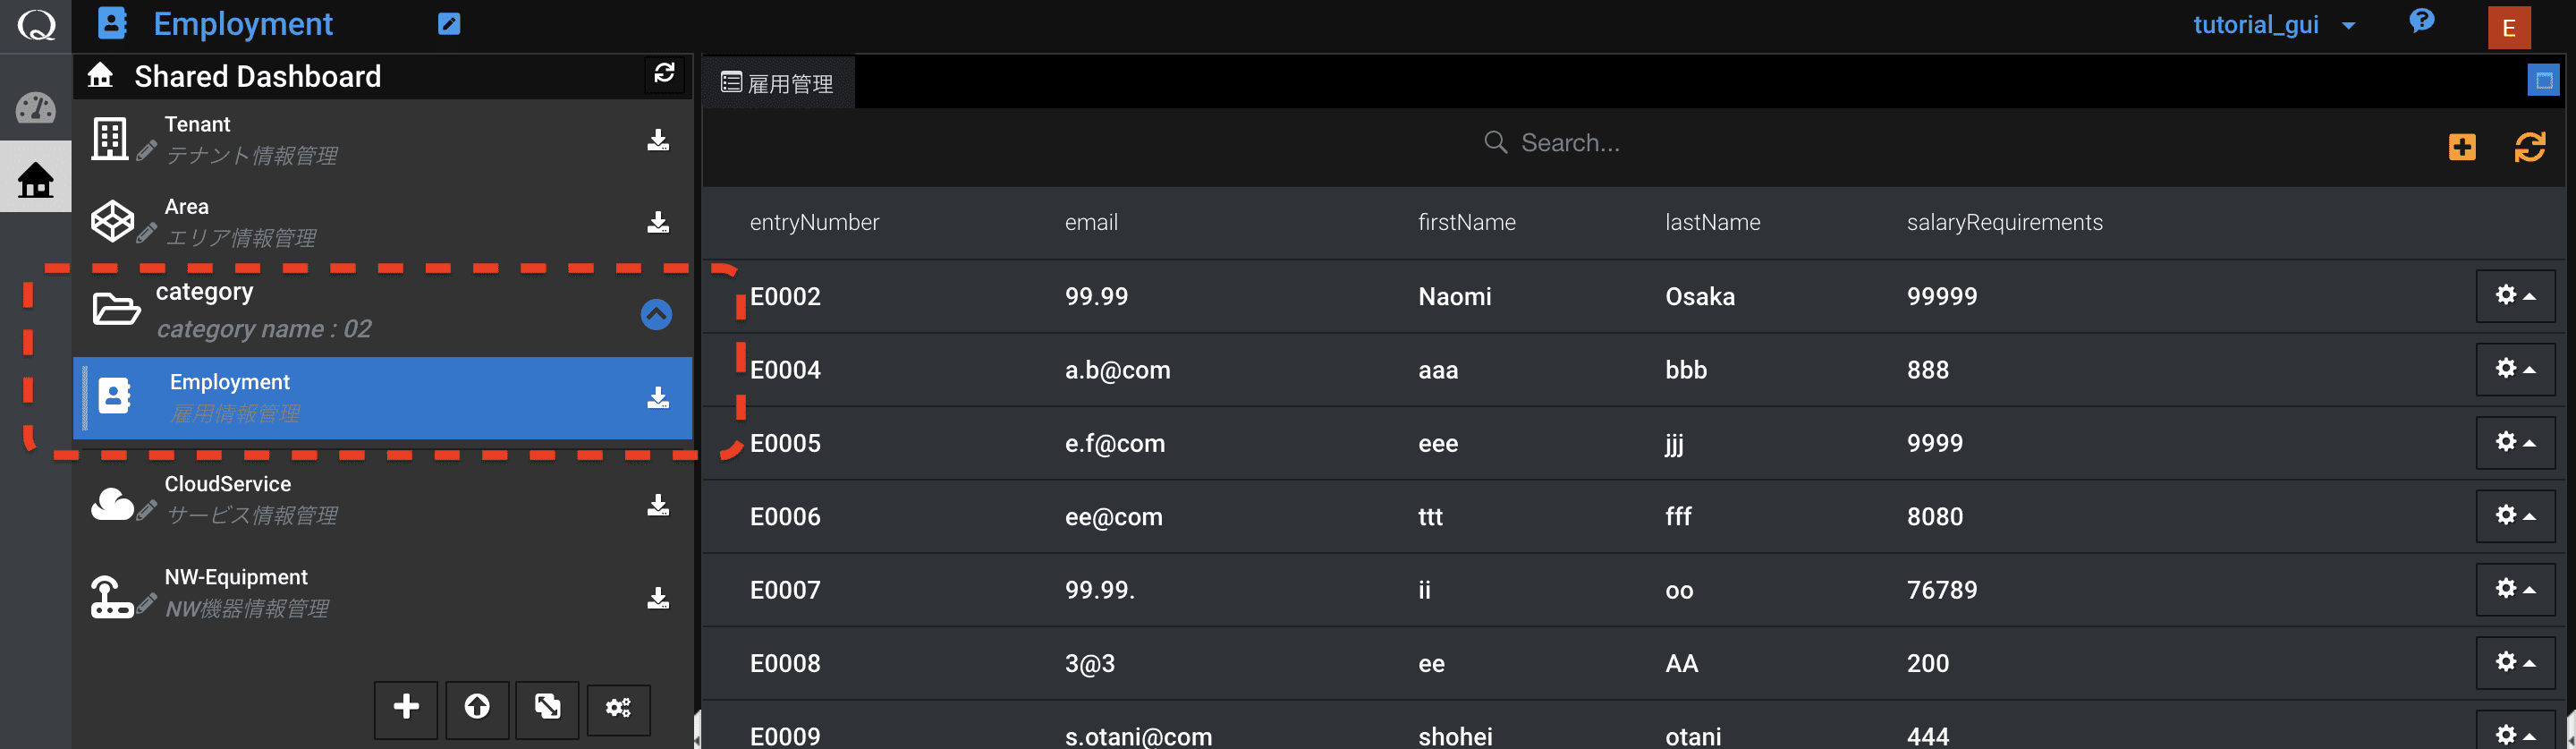Open the gears settings in bottom toolbar
2576x749 pixels.
coord(618,709)
